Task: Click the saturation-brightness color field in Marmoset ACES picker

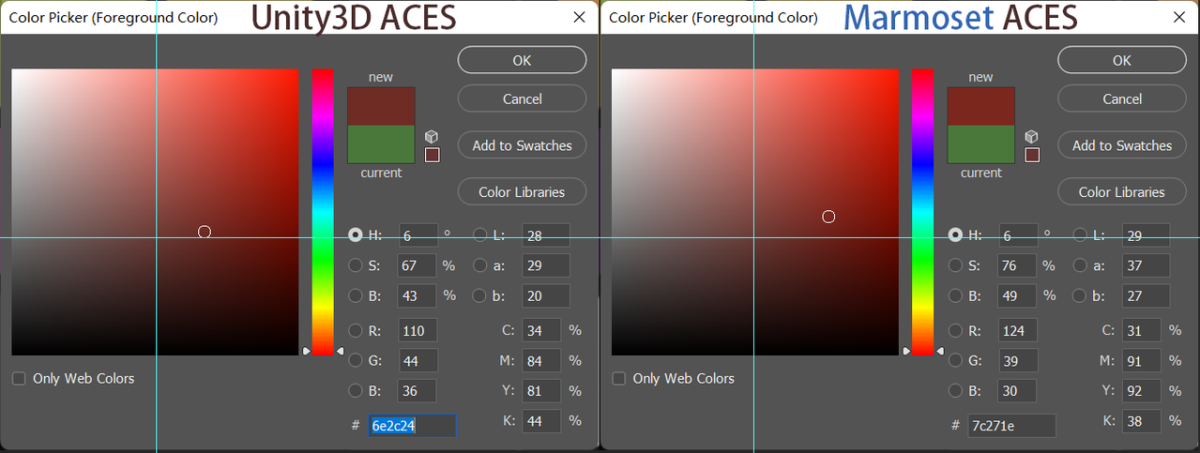Action: [x=755, y=212]
